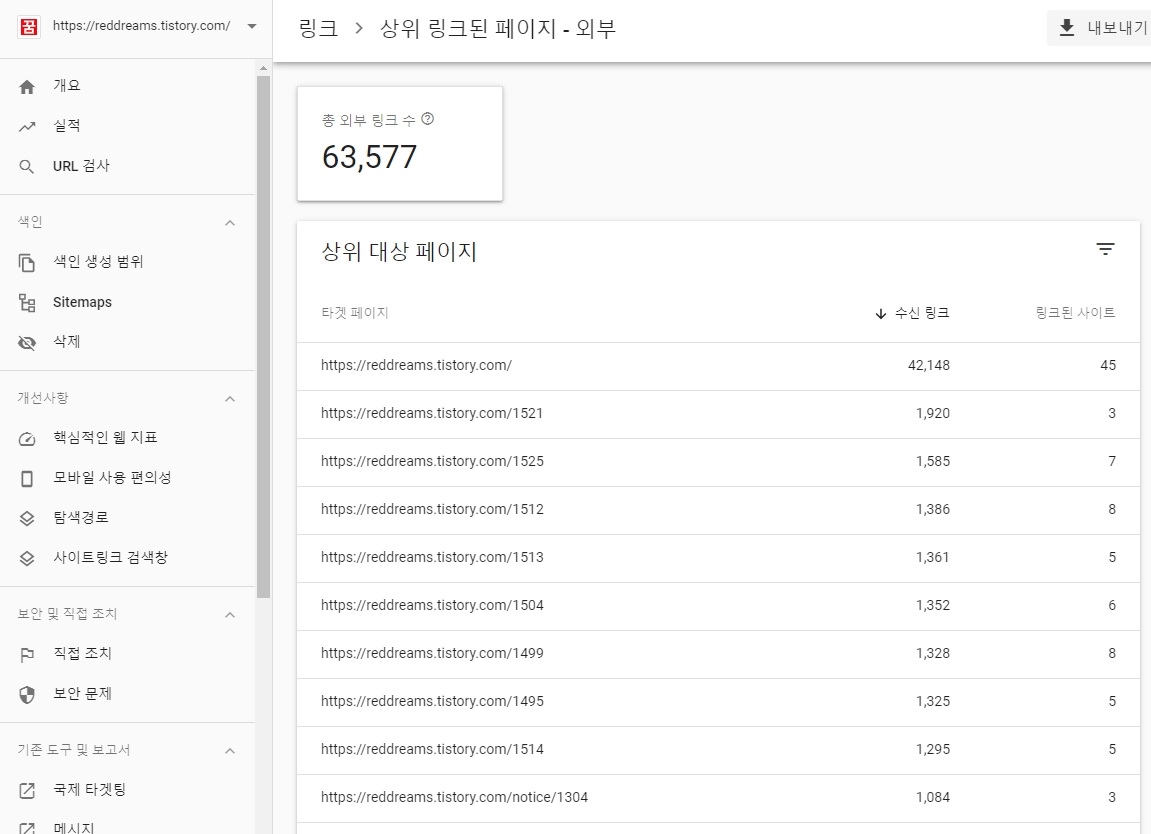Open row reddreams.tistory.com/1499
The image size is (1151, 834).
click(x=719, y=654)
